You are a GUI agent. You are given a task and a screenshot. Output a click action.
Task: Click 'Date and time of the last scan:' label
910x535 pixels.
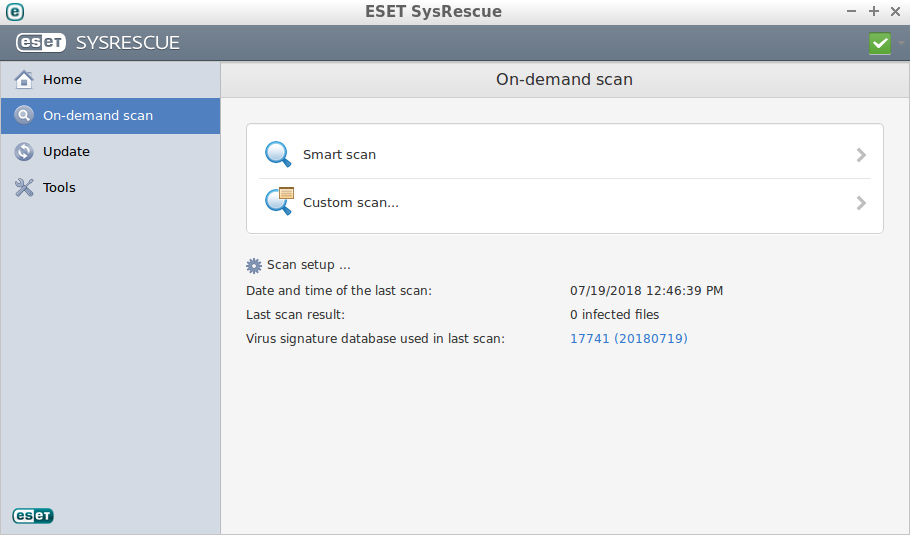(339, 291)
